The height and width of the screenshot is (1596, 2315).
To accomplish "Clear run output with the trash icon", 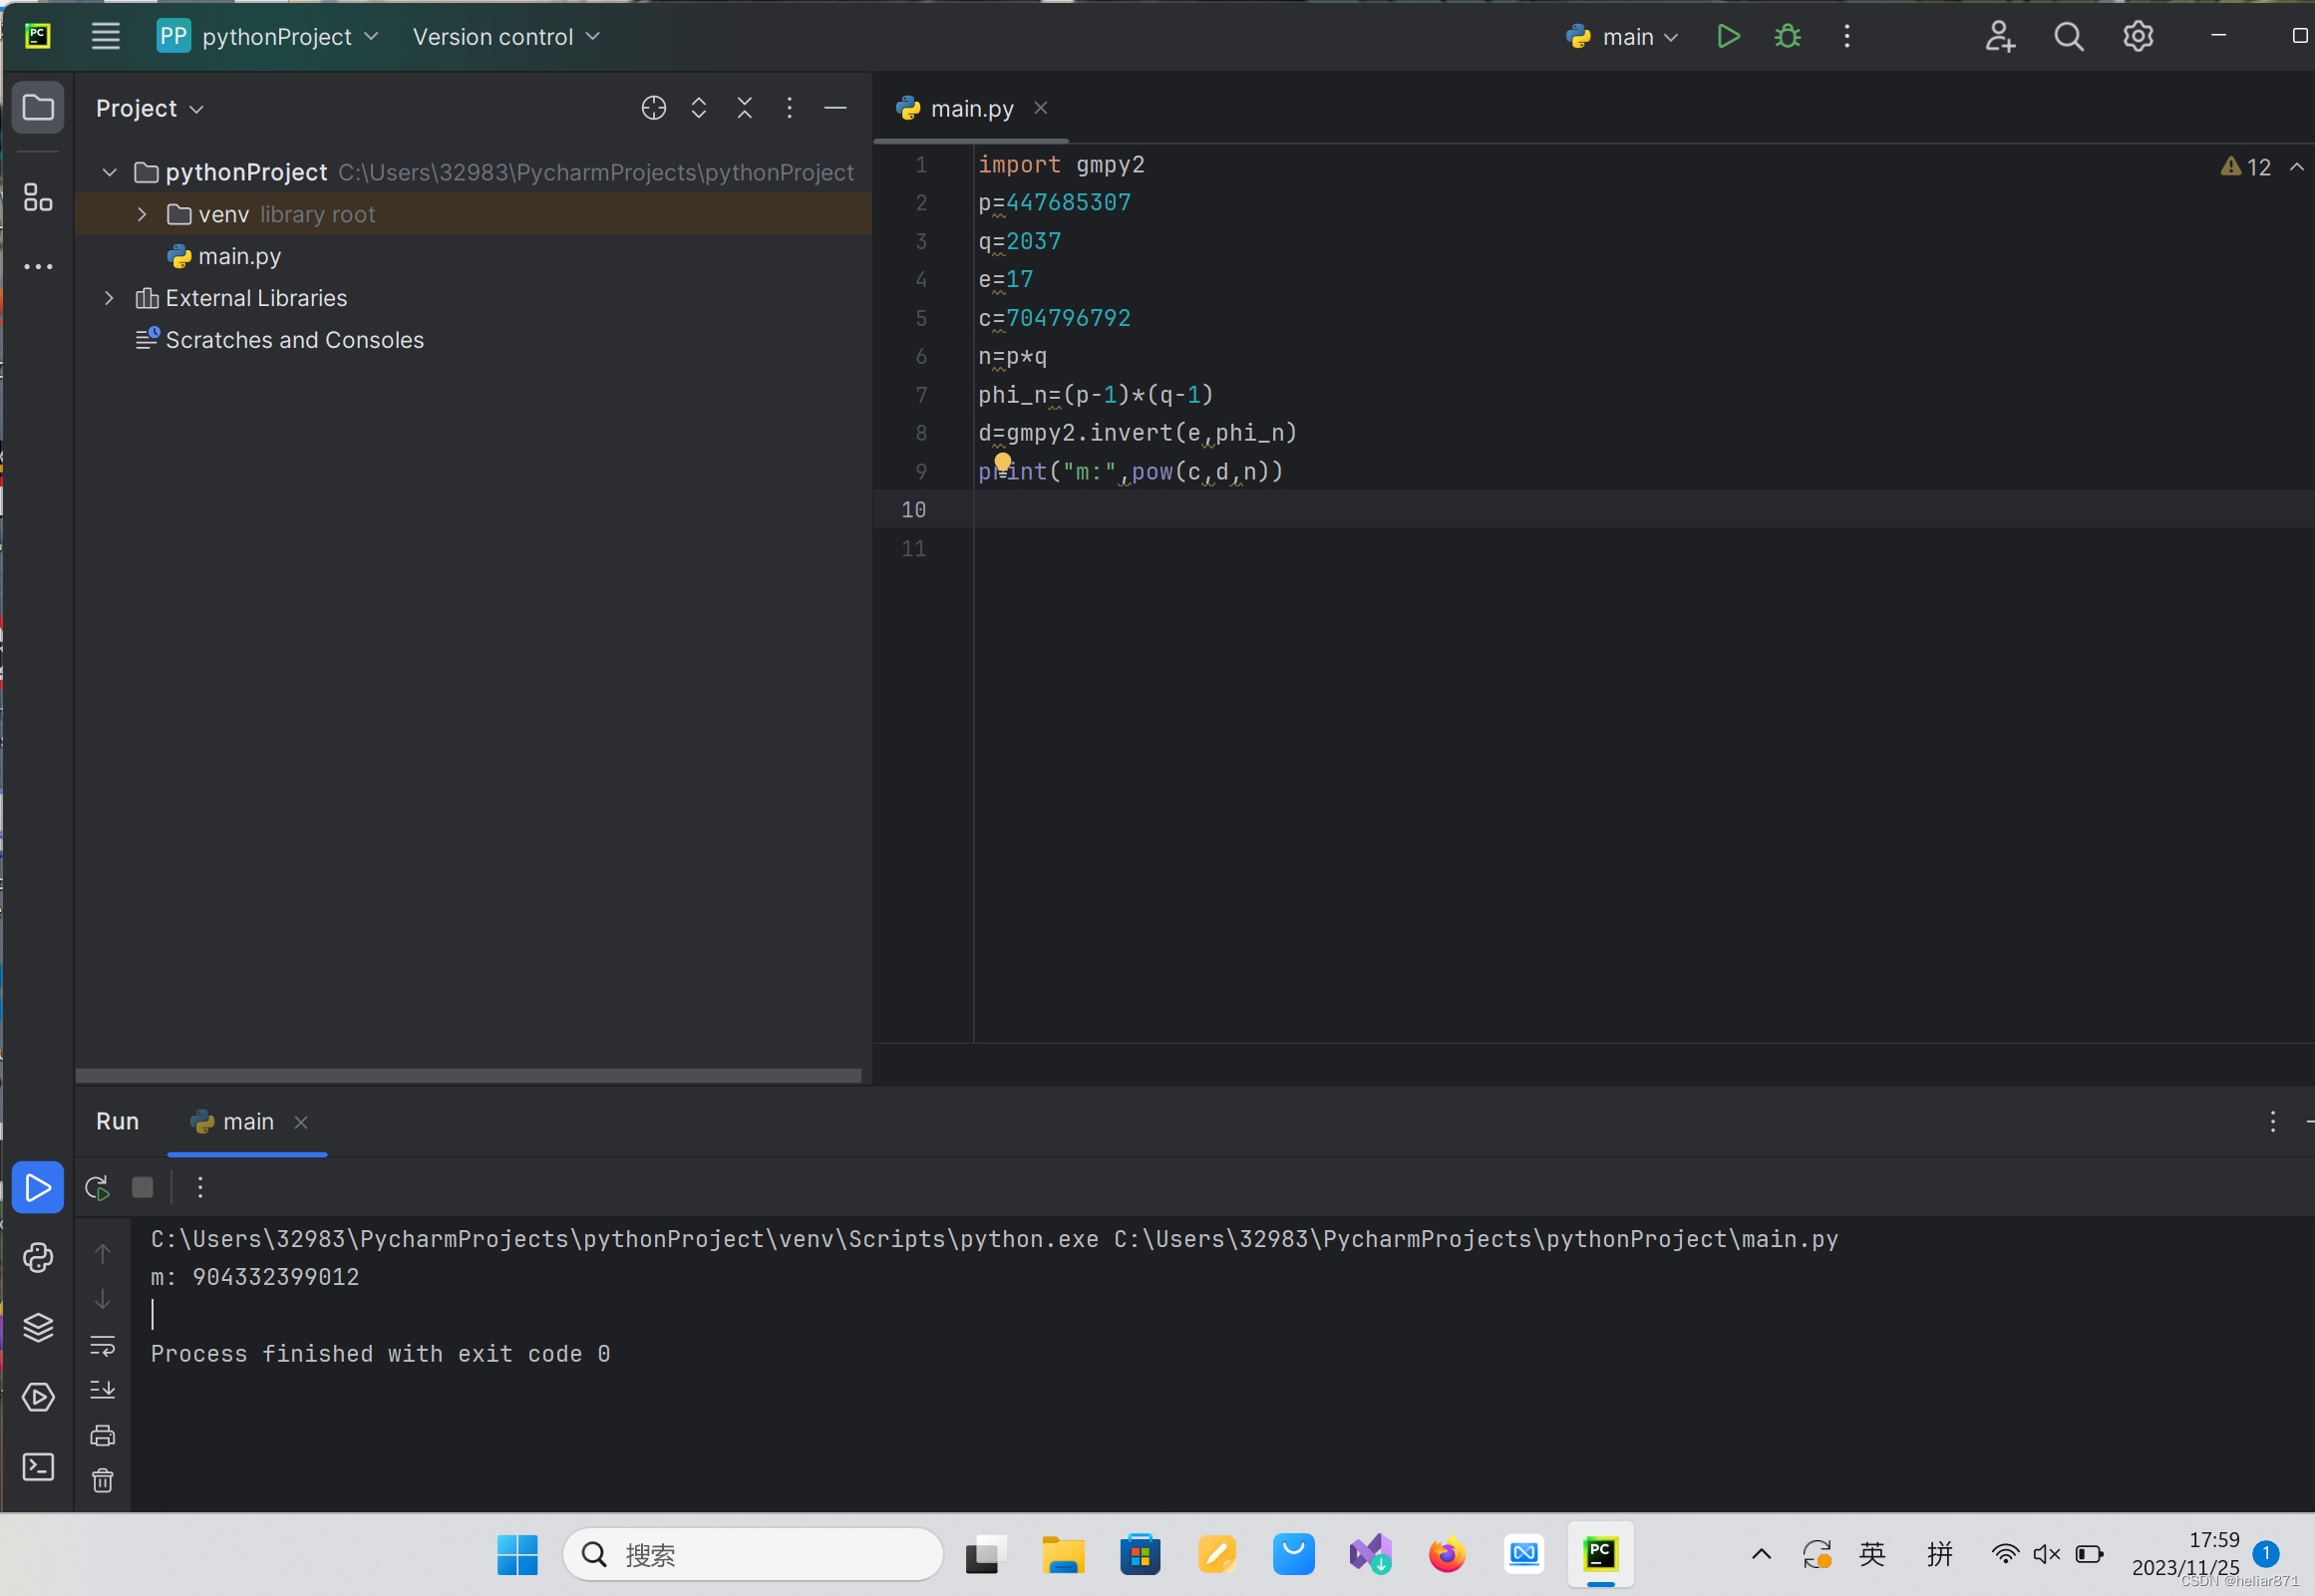I will pos(102,1480).
